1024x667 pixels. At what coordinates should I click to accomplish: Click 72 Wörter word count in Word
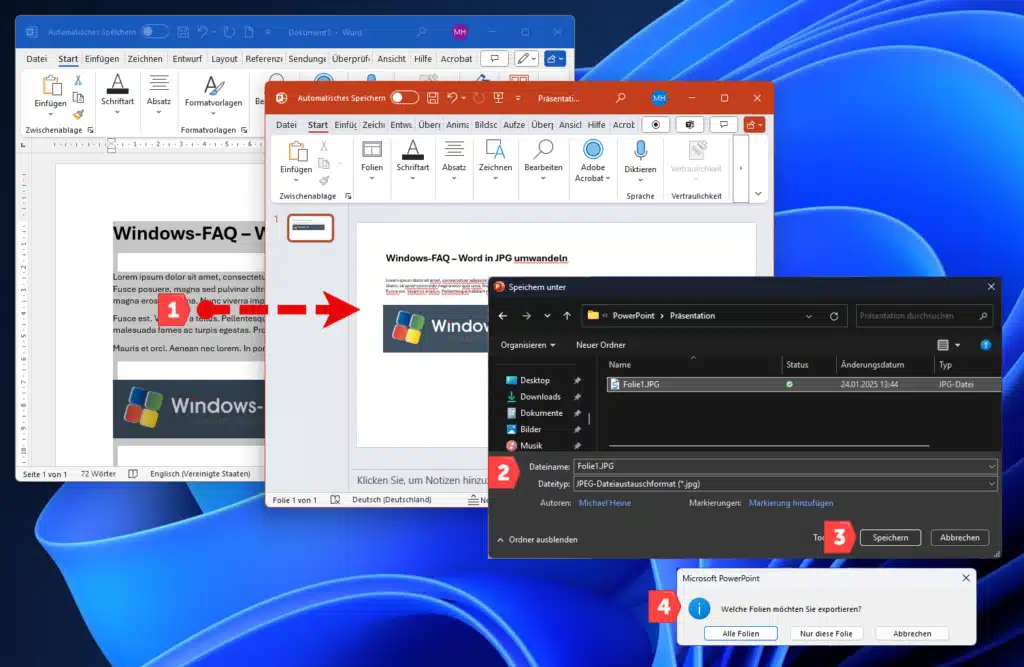click(98, 474)
